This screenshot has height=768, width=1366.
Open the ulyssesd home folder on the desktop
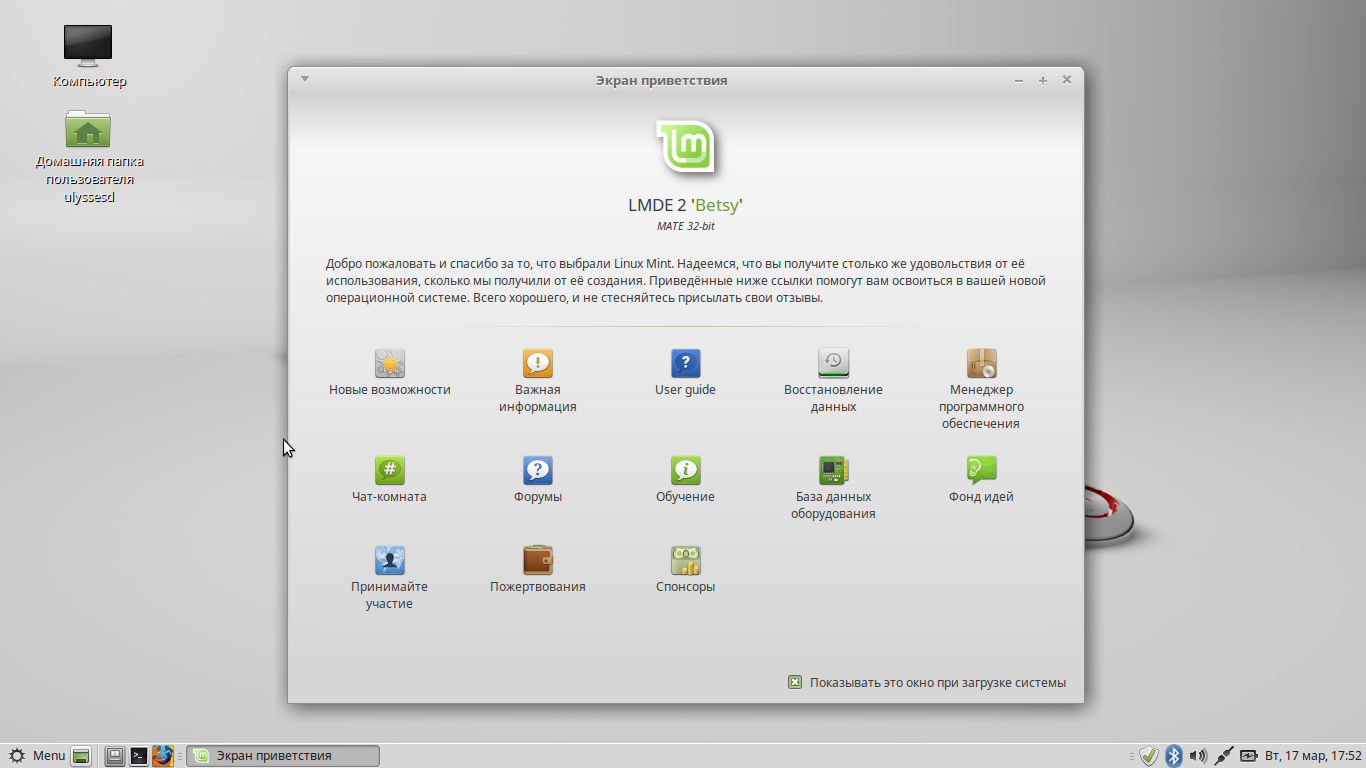coord(88,128)
